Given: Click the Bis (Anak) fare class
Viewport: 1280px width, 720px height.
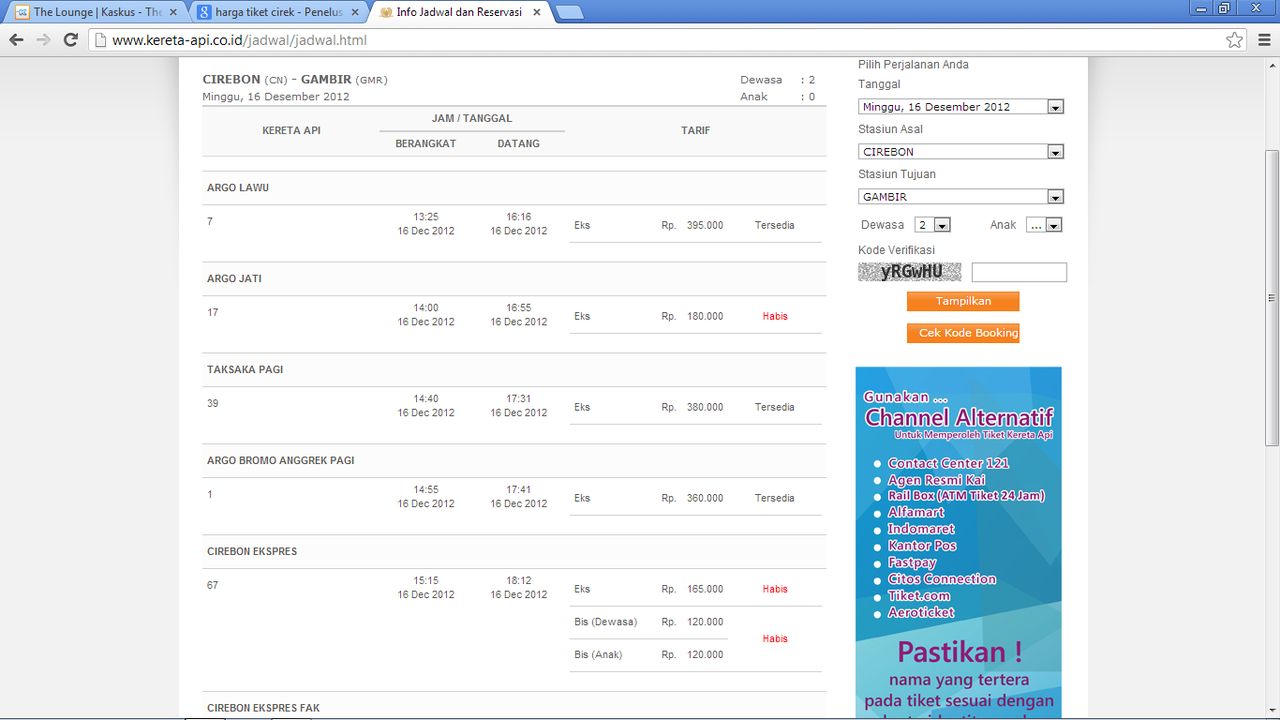Looking at the screenshot, I should click(x=598, y=655).
